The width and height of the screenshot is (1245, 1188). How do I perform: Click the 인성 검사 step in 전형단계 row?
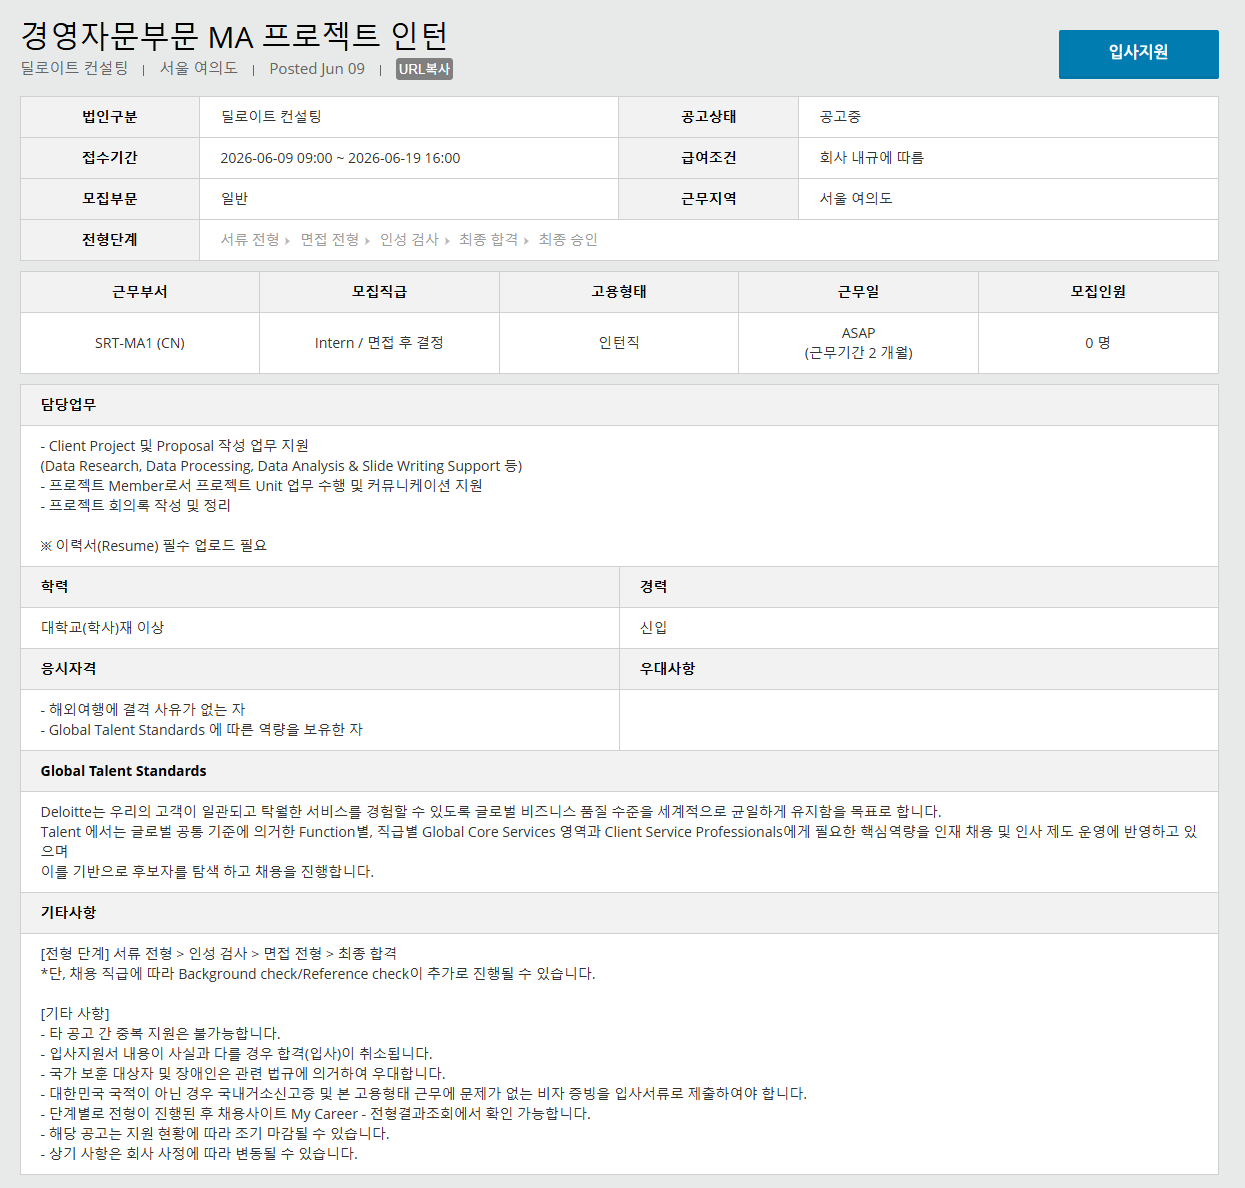coord(409,240)
